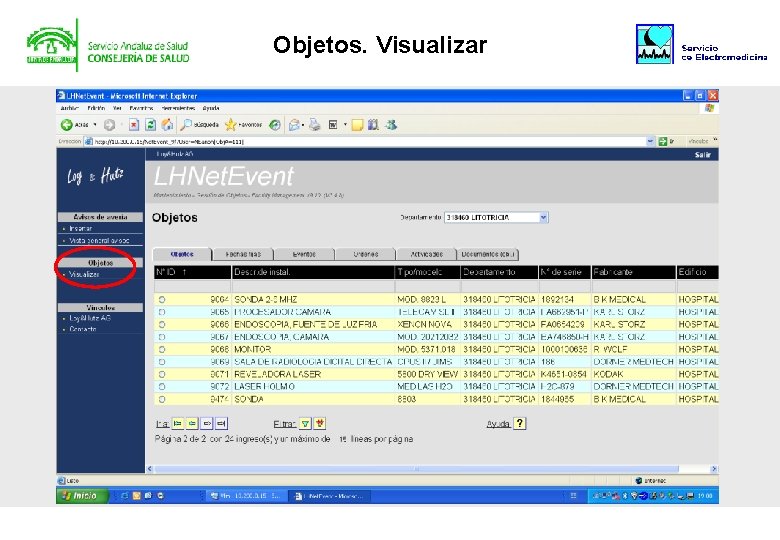This screenshot has width=780, height=540.
Task: Click the Visualizar link under Objetos
Action: tap(84, 274)
